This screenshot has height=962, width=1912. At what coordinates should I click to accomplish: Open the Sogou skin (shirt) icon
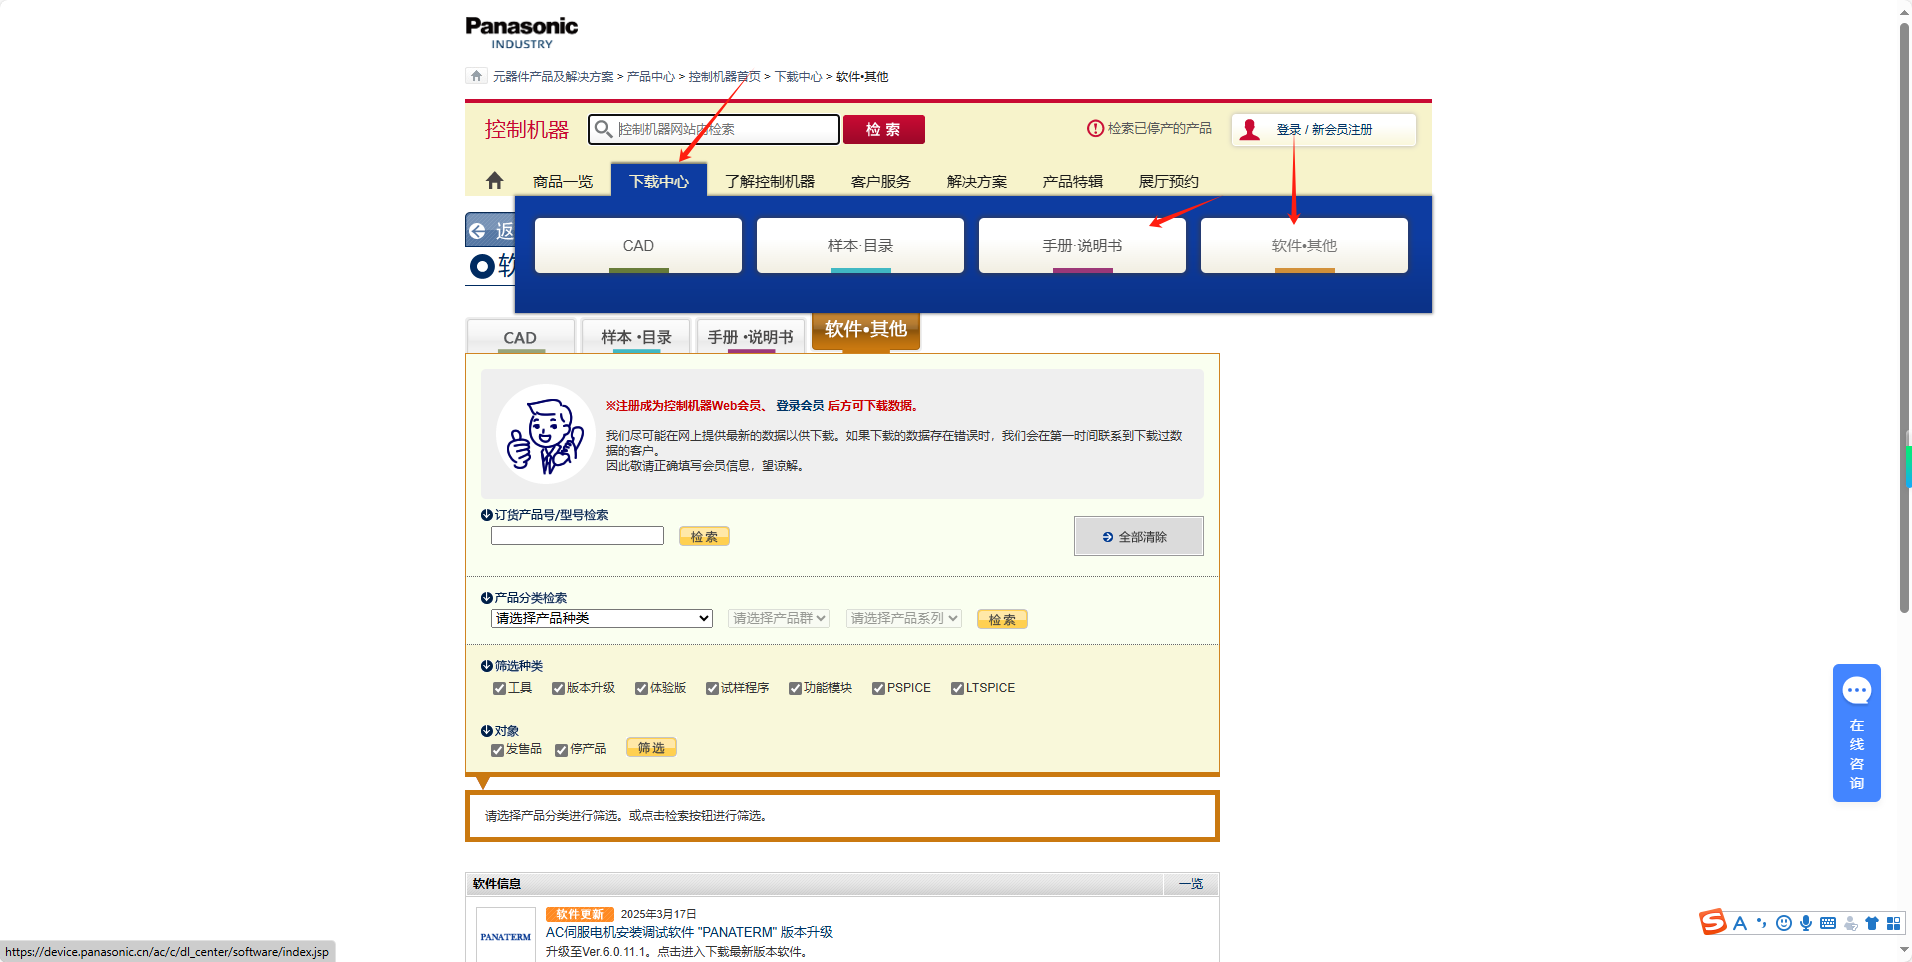click(1871, 923)
